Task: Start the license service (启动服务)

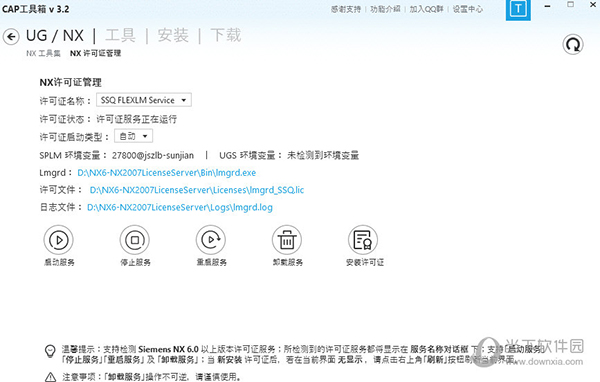Action: [59, 240]
